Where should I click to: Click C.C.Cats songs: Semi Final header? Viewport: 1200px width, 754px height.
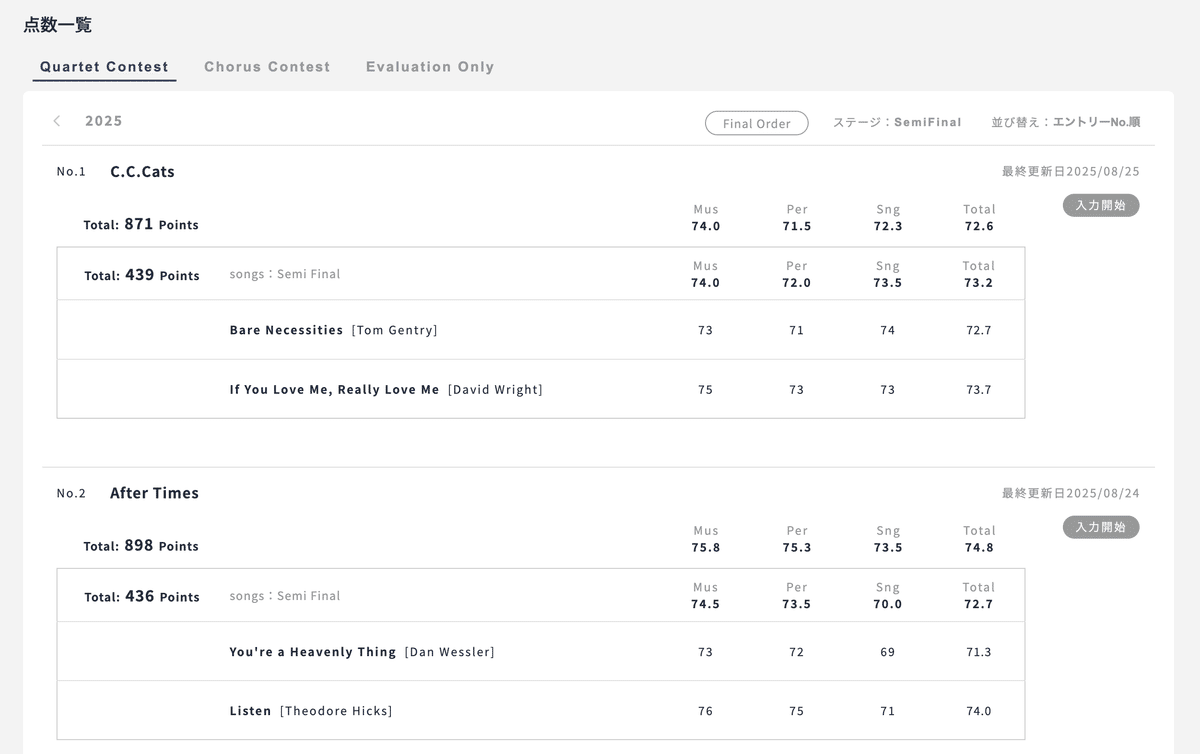point(285,274)
